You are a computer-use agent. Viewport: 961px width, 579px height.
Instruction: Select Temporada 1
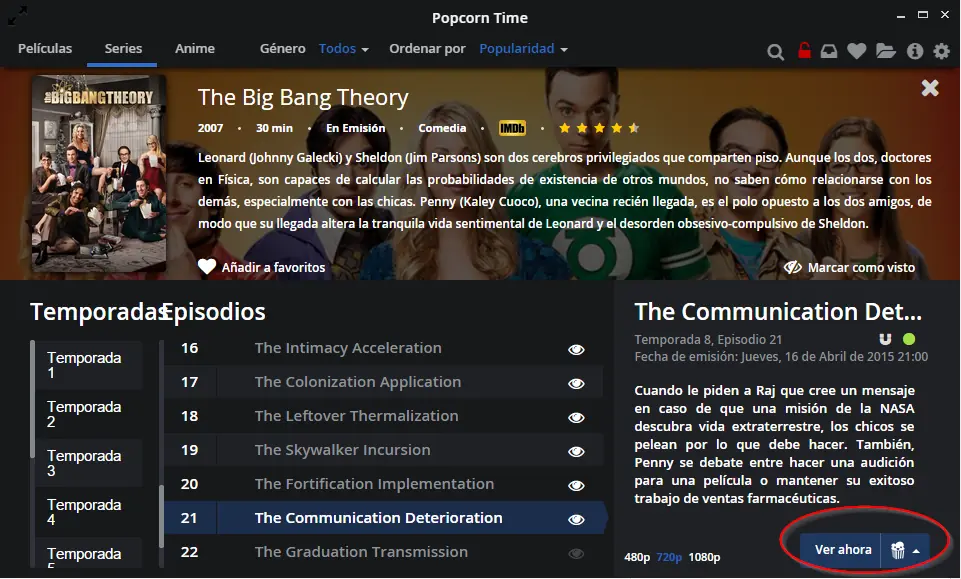coord(89,365)
